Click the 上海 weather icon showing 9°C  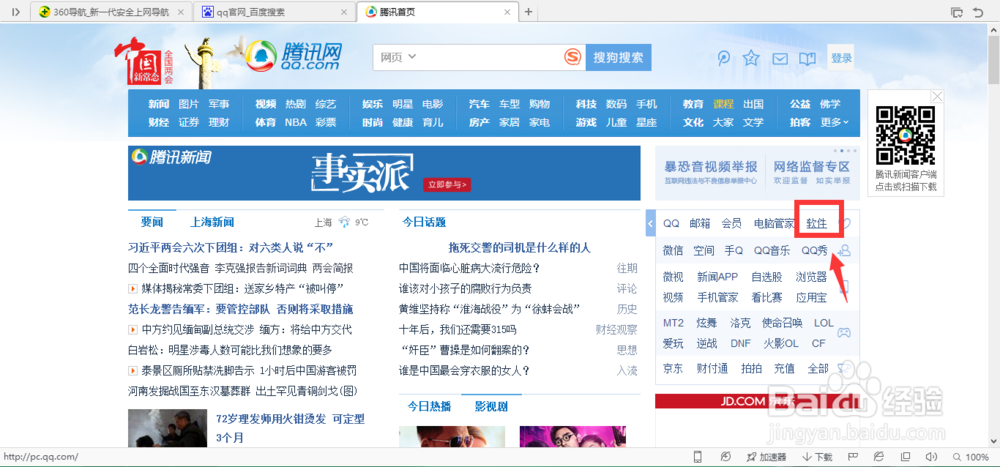tap(344, 222)
